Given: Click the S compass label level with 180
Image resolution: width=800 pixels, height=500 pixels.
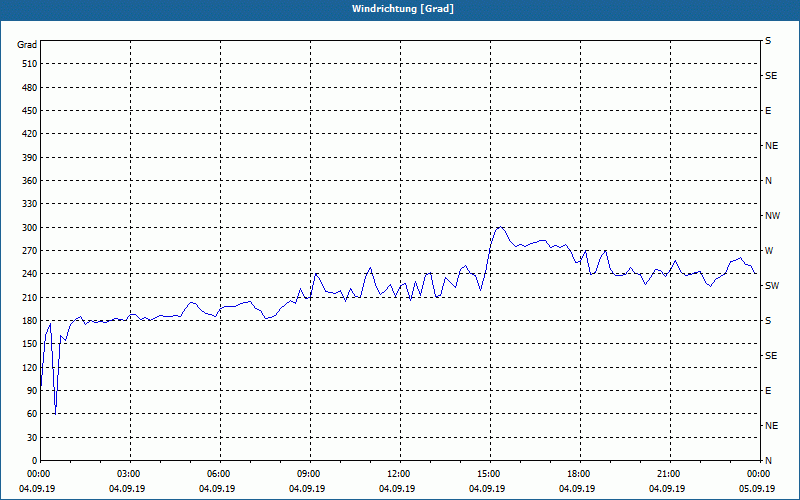Looking at the screenshot, I should (x=768, y=321).
